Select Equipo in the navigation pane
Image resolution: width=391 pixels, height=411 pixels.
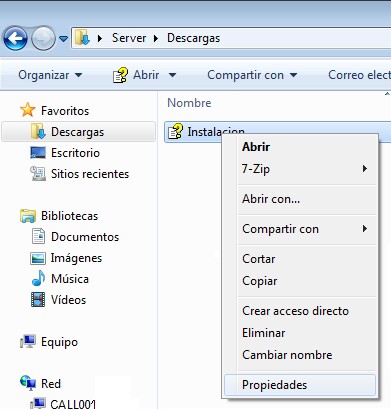[59, 342]
